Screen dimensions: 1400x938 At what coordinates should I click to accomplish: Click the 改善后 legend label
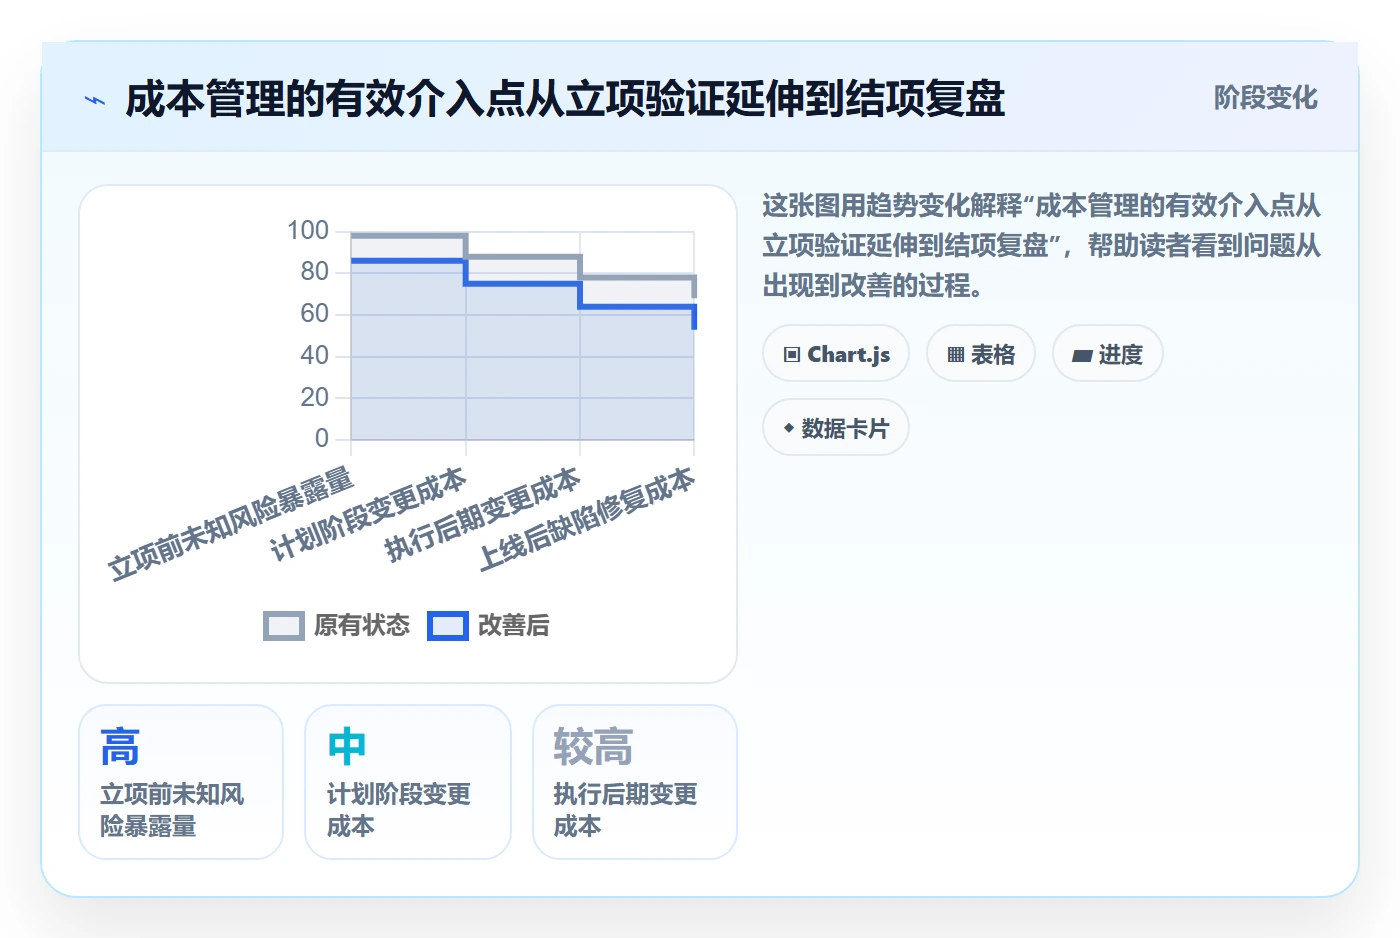[514, 626]
